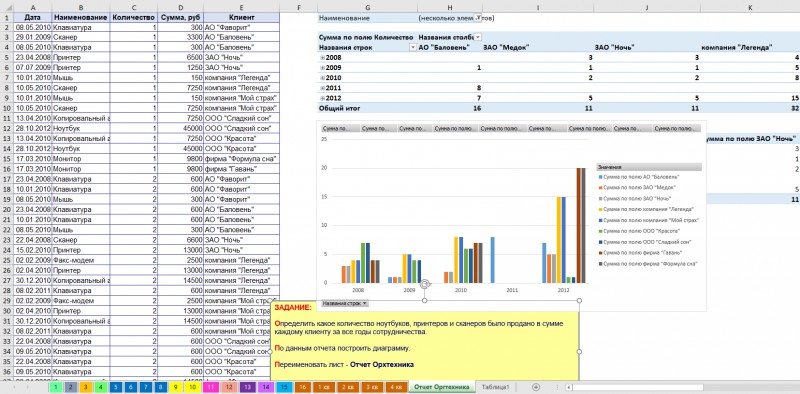Switch to sheet tab 3

tap(86, 387)
